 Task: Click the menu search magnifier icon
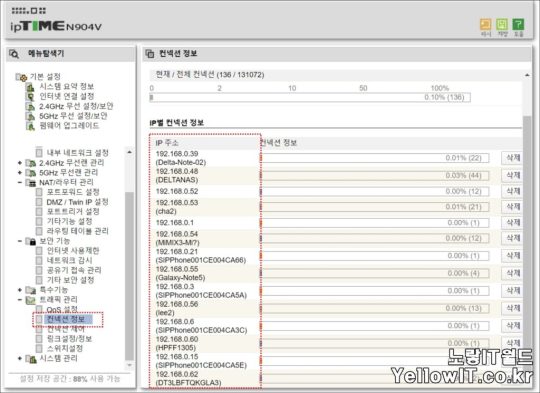(14, 54)
